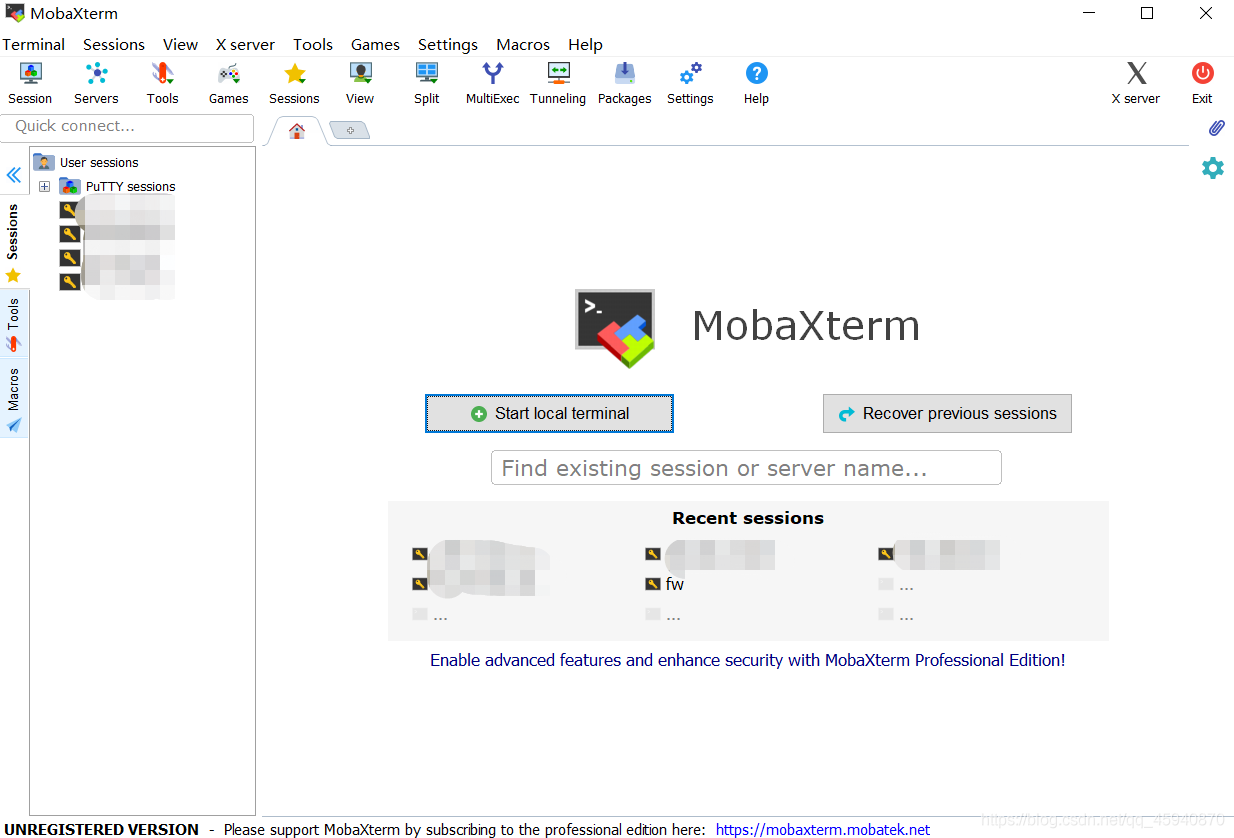The image size is (1234, 838).
Task: Open the Settings menu
Action: (448, 44)
